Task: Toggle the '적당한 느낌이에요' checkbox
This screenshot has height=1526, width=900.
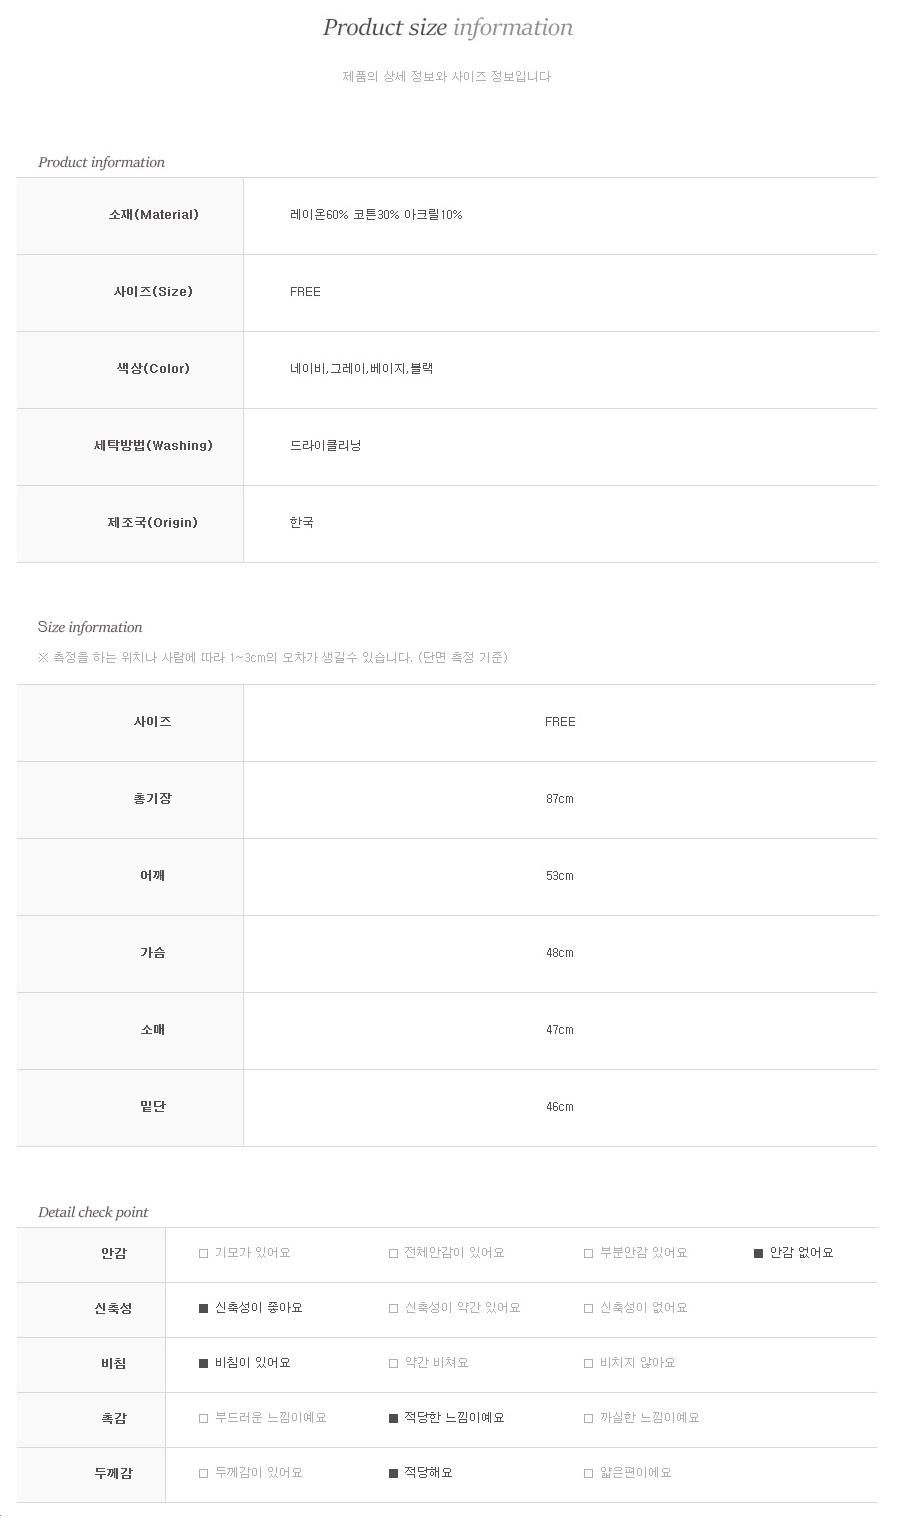Action: point(394,1418)
